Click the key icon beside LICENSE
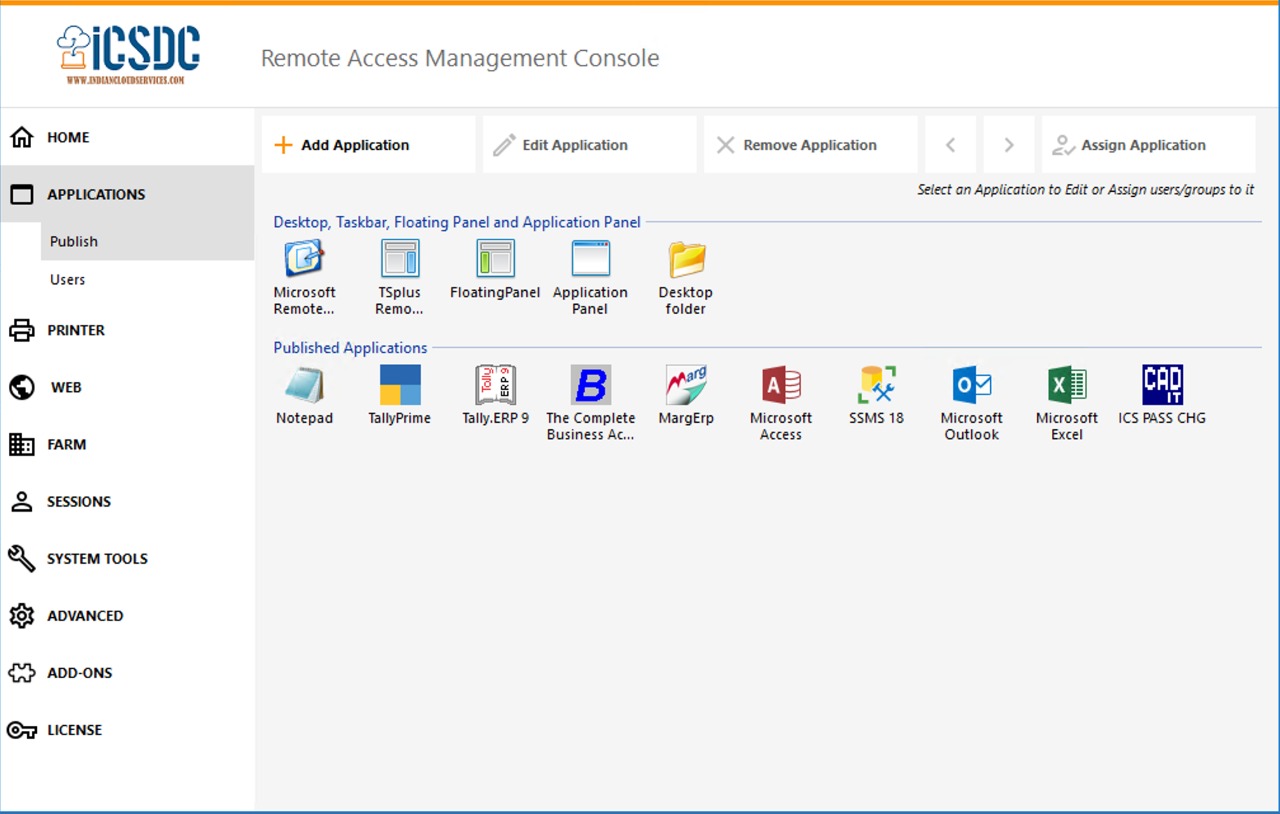The width and height of the screenshot is (1280, 814). [x=22, y=730]
